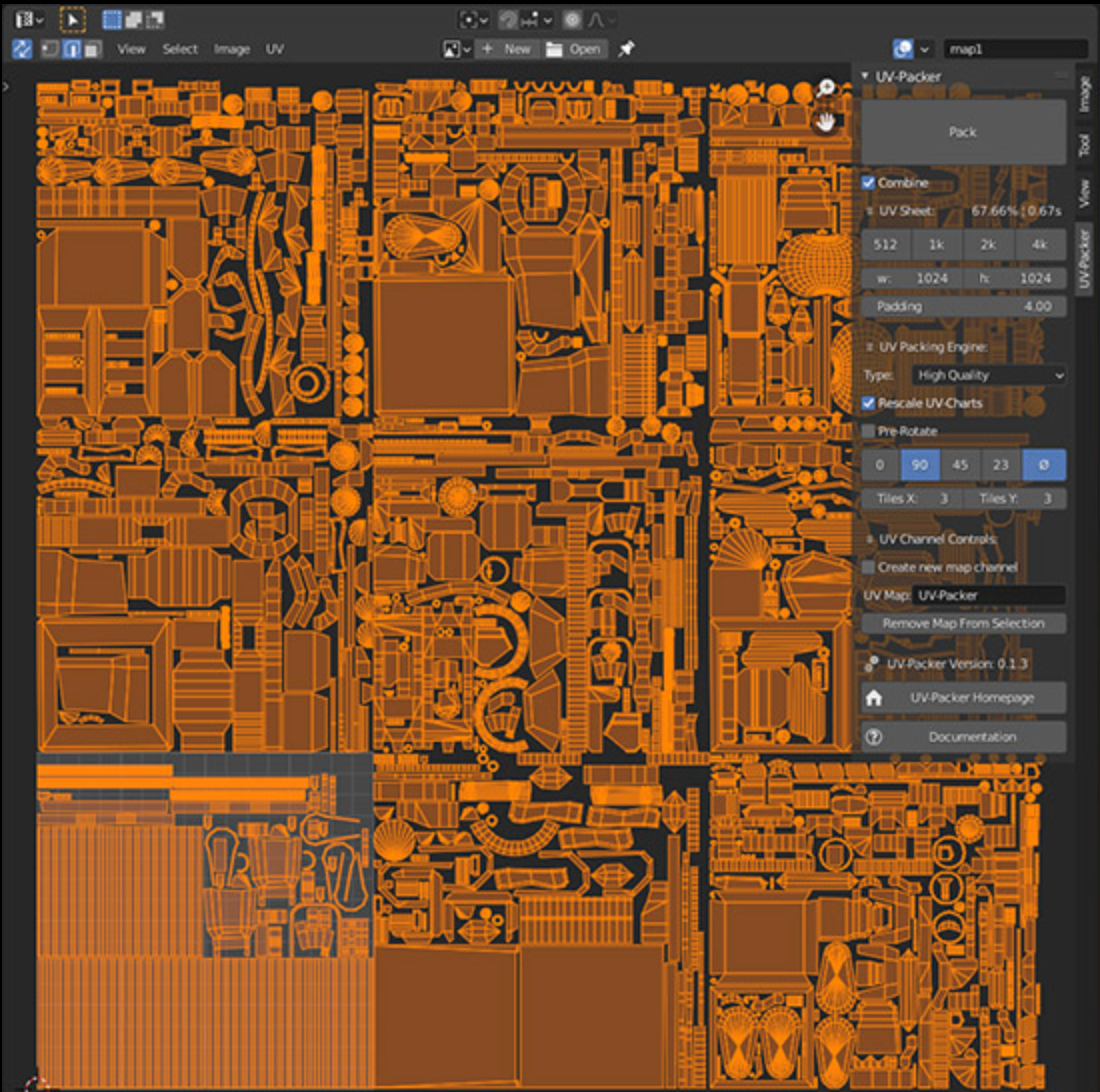Select rotation step 0
The width and height of the screenshot is (1100, 1092).
click(x=880, y=465)
